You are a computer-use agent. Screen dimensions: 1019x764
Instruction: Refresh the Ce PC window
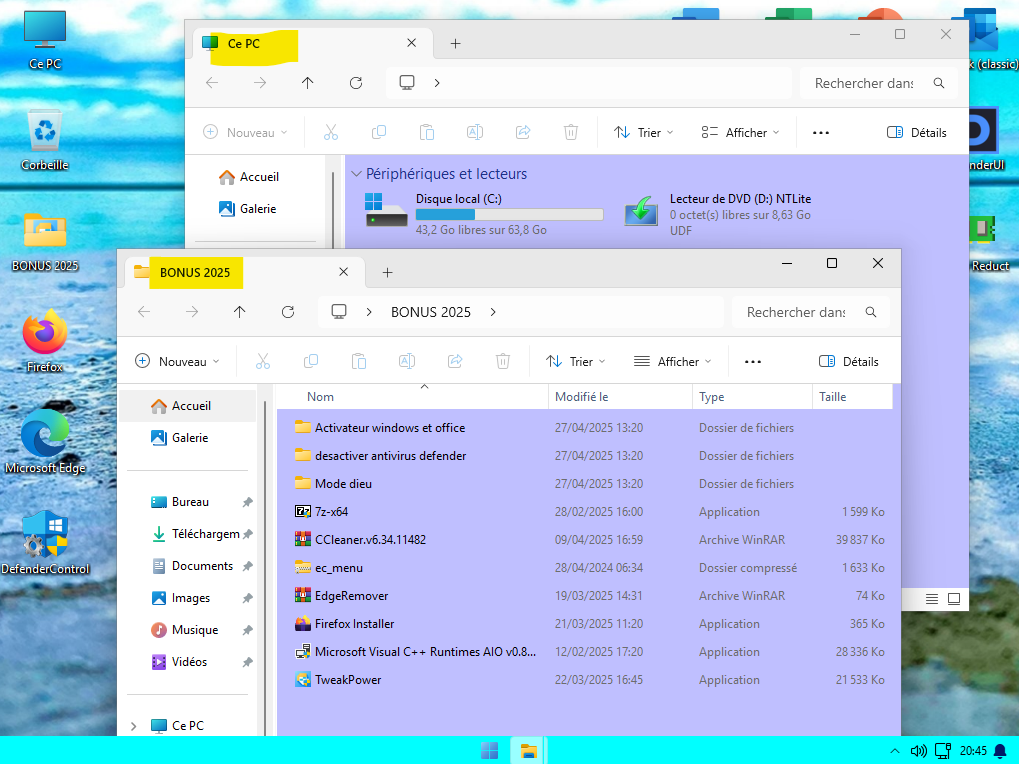[355, 83]
